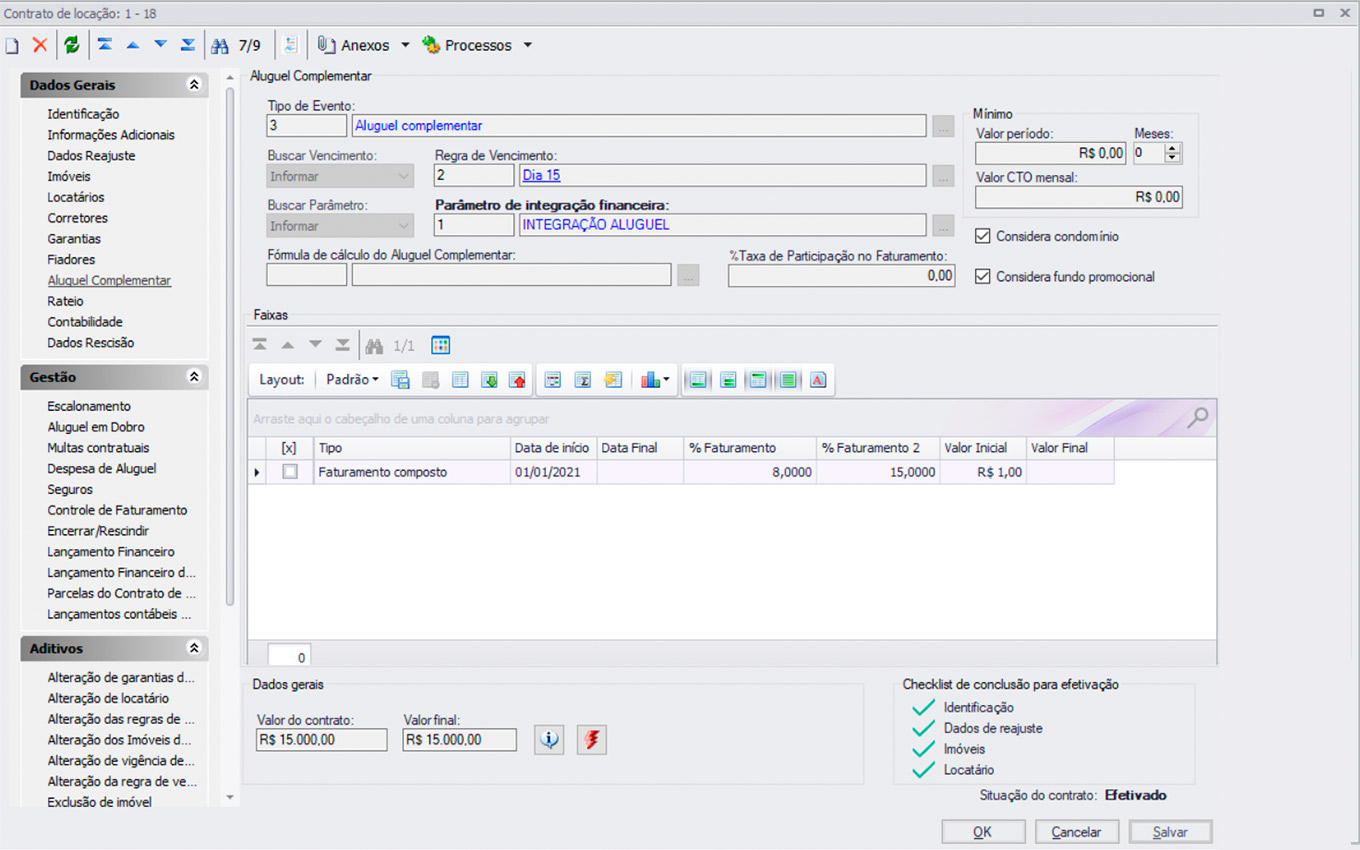1360x850 pixels.
Task: Click the red X delete record icon
Action: point(40,45)
